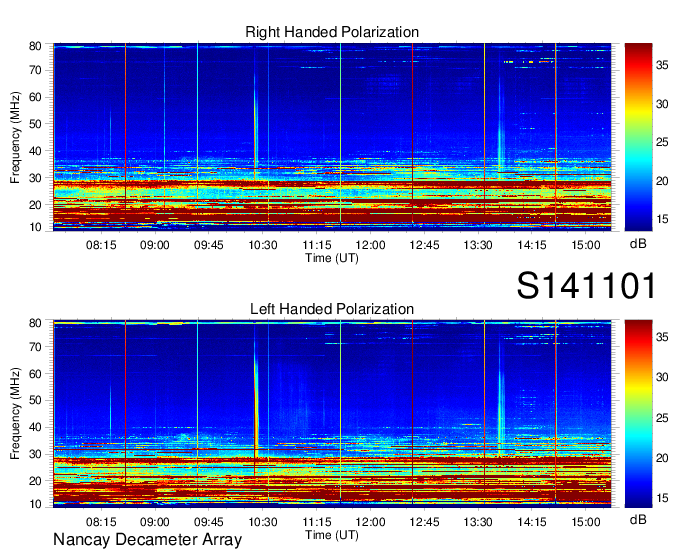Screen dimensions: 680x552
Task: Click the '35' label on top colorbar
Action: click(662, 65)
